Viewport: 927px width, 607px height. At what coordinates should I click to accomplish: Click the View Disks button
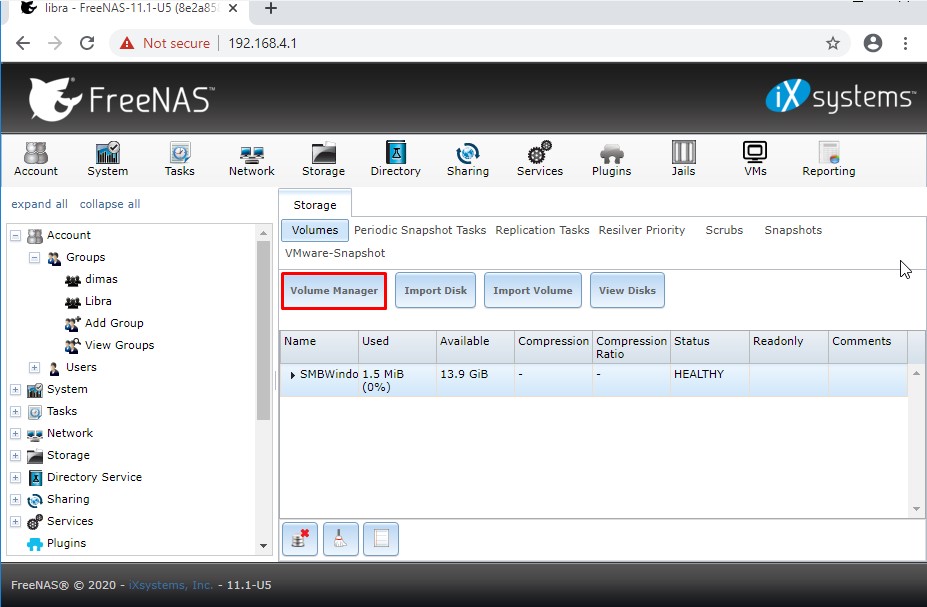(x=627, y=290)
